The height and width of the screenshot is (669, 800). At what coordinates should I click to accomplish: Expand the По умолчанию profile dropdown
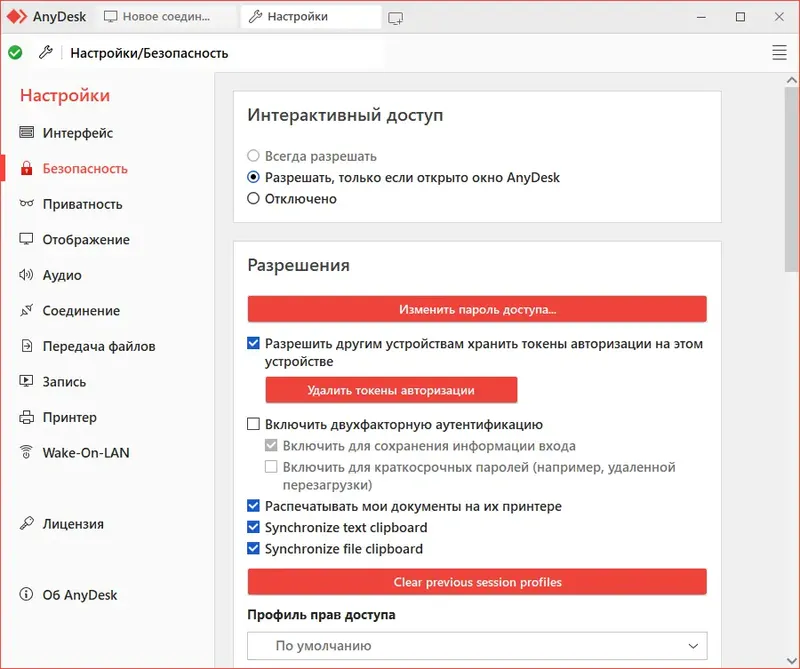coord(477,646)
